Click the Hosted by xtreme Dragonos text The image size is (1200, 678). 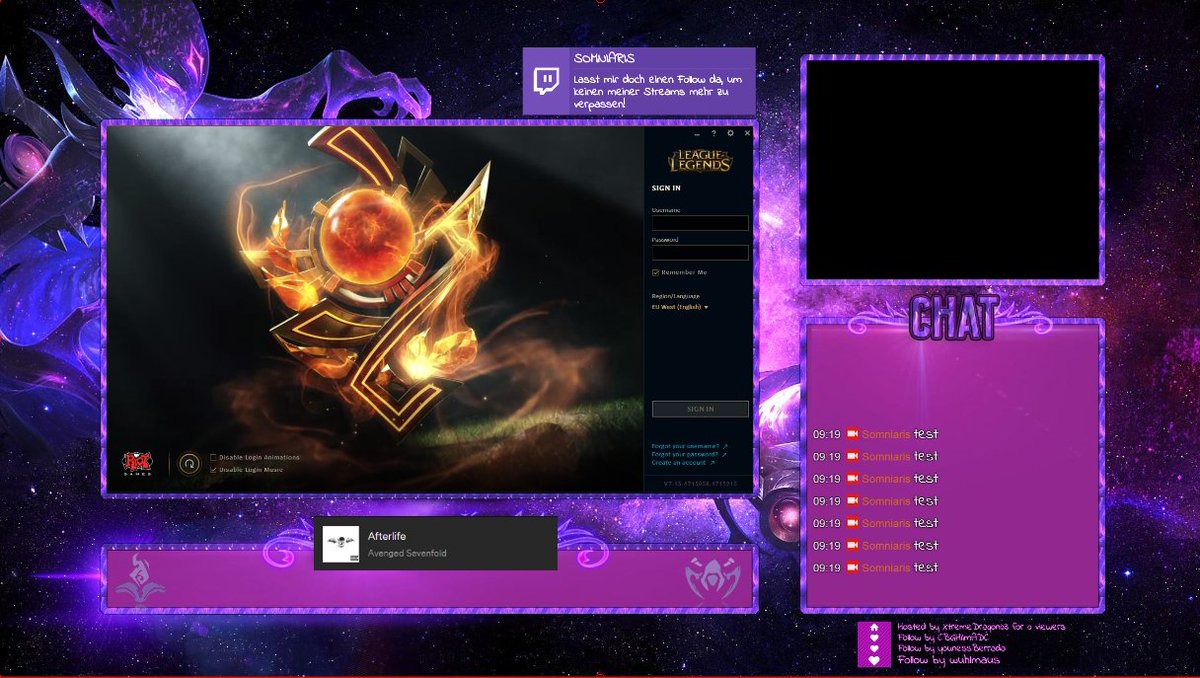point(981,627)
